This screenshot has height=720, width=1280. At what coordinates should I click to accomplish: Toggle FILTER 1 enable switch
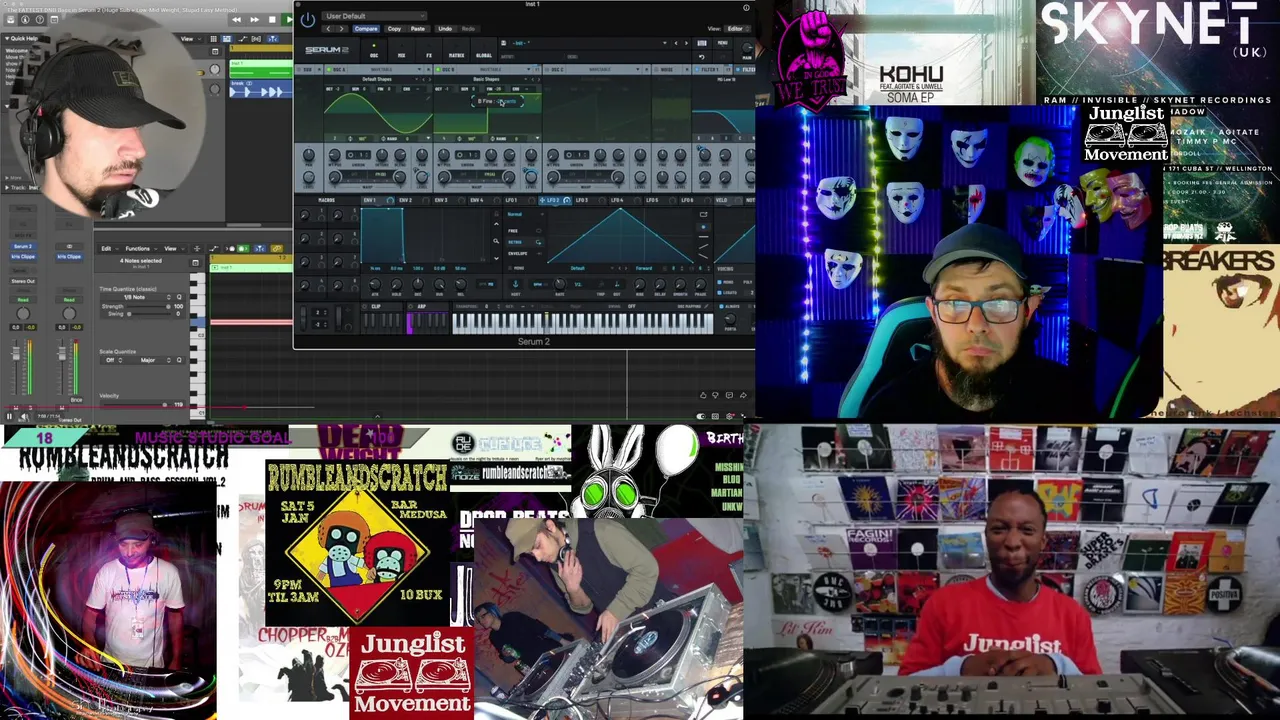[x=696, y=69]
